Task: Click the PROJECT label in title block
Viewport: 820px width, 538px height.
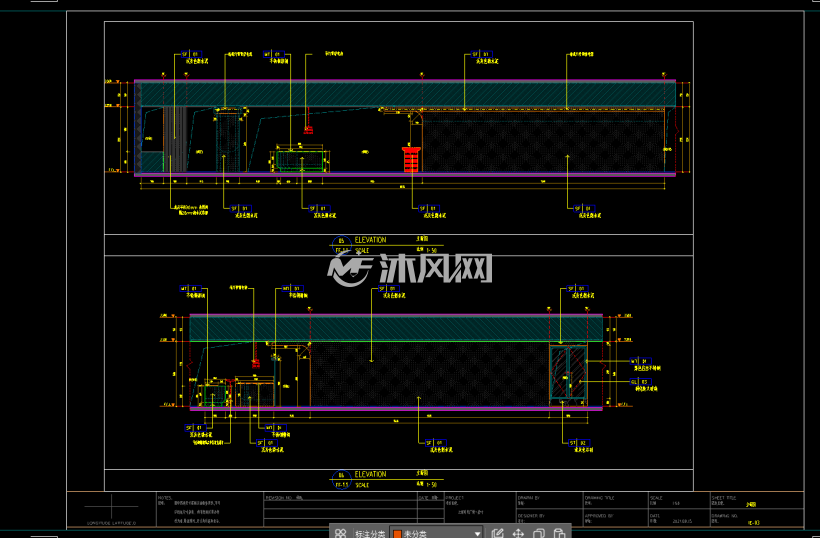Action: point(454,498)
